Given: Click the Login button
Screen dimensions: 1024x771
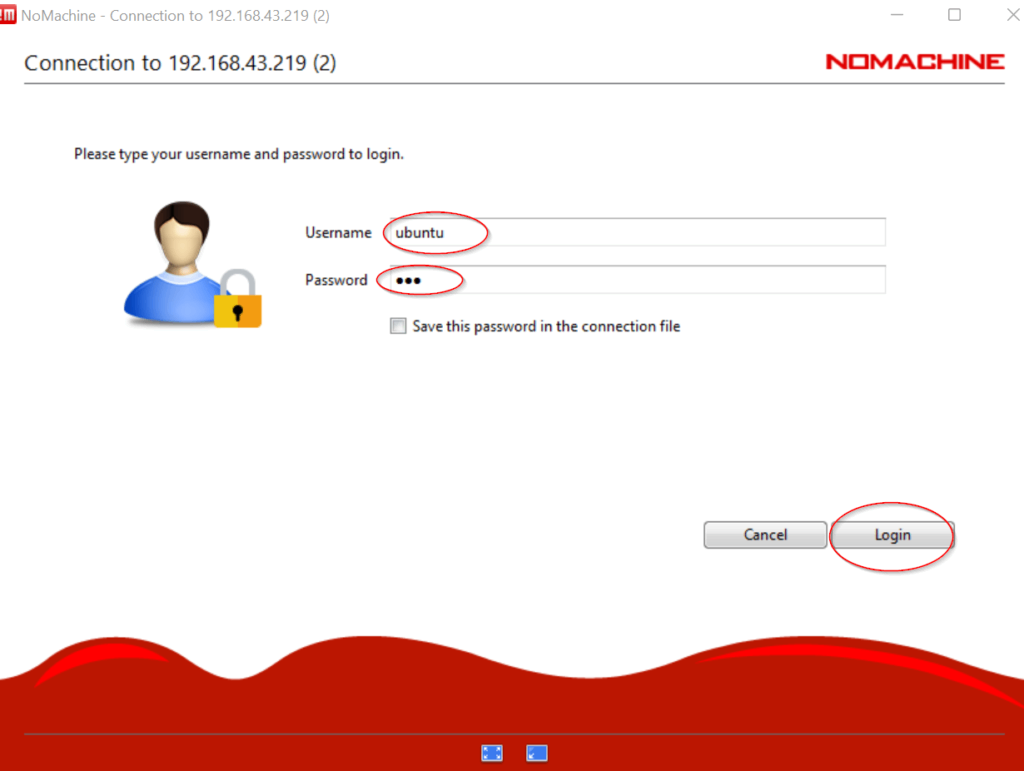Looking at the screenshot, I should click(x=893, y=535).
